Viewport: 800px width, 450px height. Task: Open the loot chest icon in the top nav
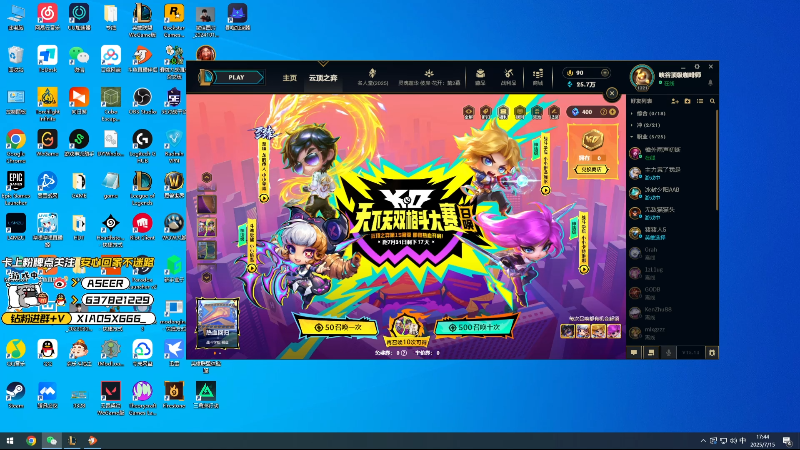(x=480, y=77)
